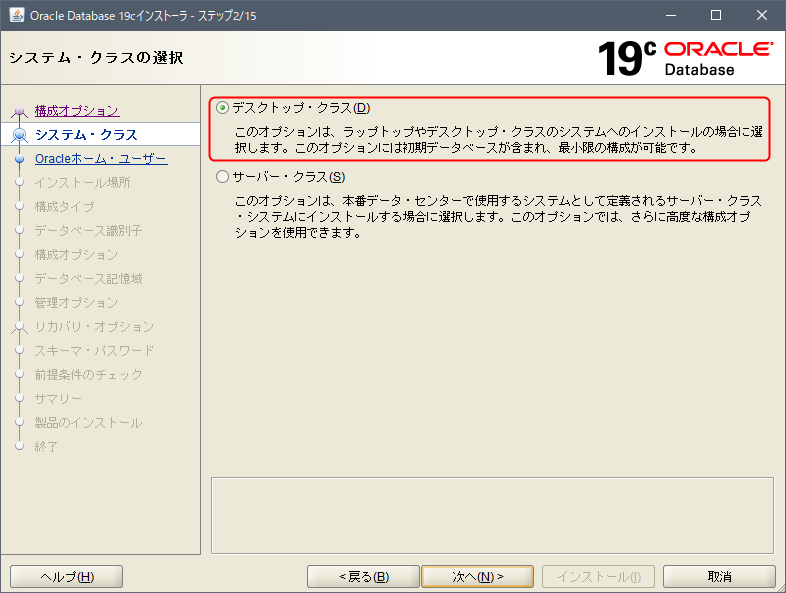786x593 pixels.
Task: Click the 終了 step text
Action: click(46, 447)
